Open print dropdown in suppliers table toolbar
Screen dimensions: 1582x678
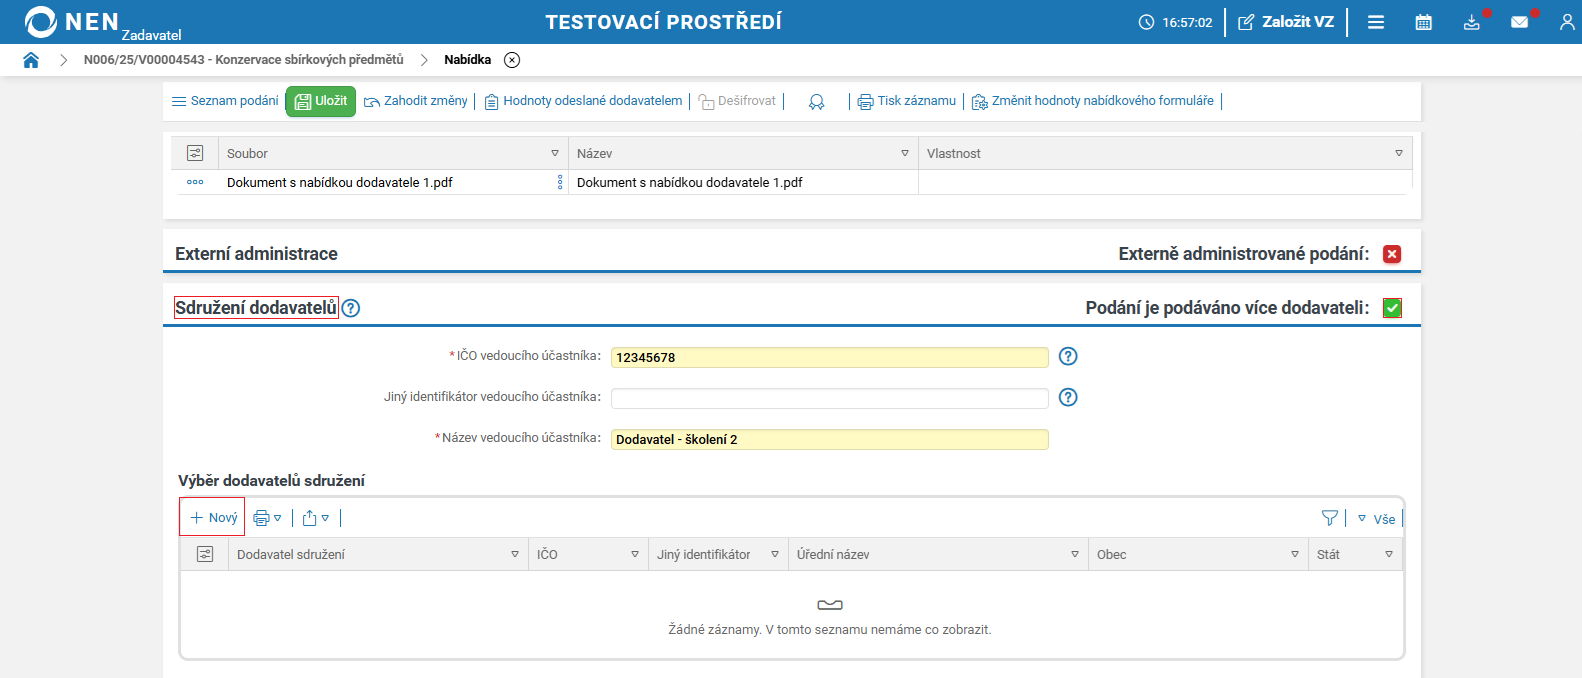(267, 518)
